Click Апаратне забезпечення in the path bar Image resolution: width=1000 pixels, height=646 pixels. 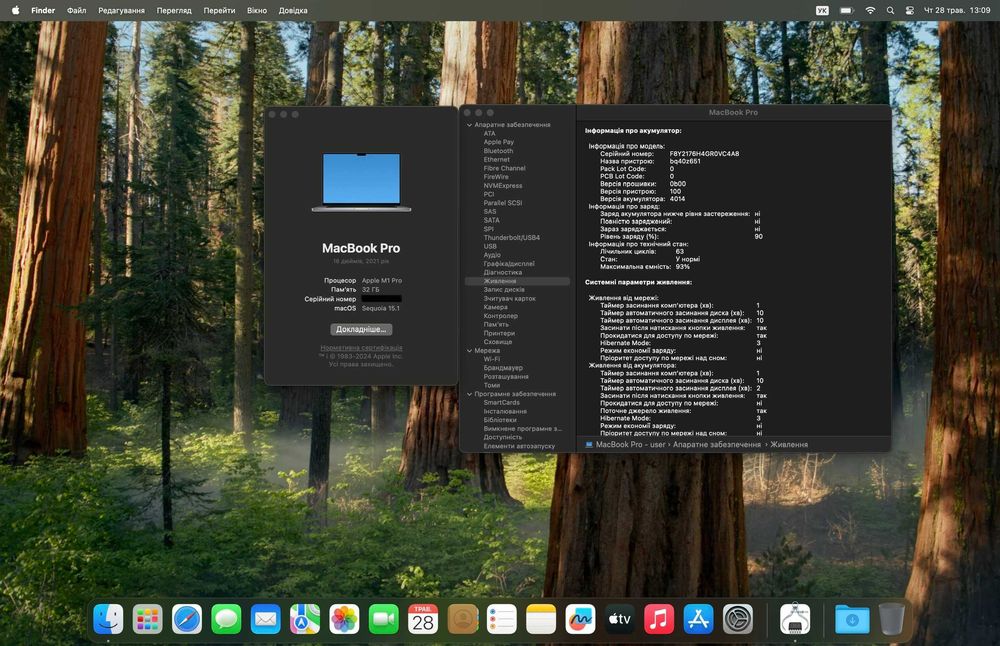coord(717,444)
